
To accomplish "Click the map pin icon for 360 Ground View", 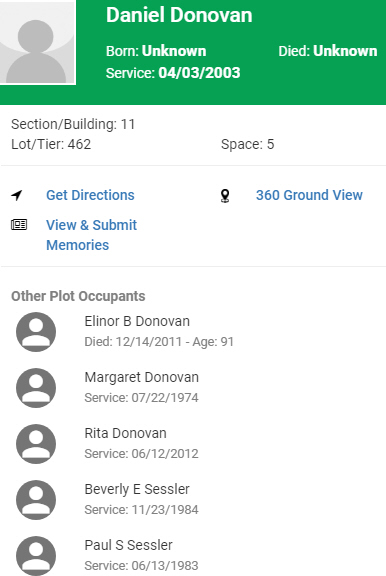I will coord(225,195).
